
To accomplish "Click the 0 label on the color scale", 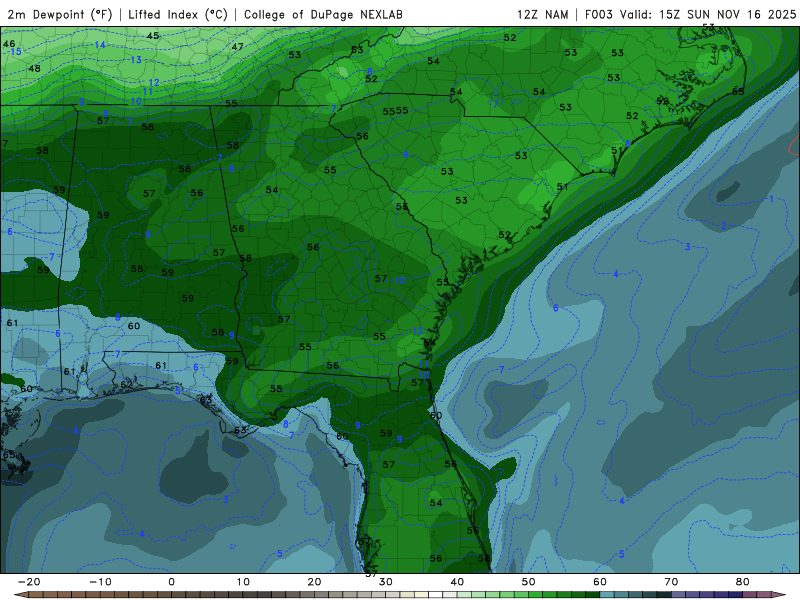I will (x=171, y=582).
